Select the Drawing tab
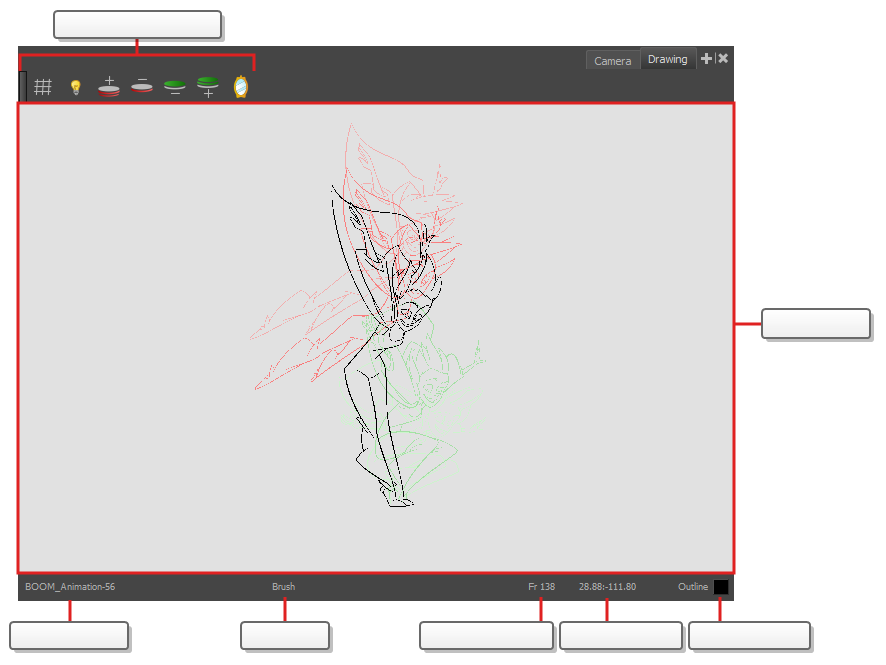The height and width of the screenshot is (665, 886). pyautogui.click(x=667, y=60)
